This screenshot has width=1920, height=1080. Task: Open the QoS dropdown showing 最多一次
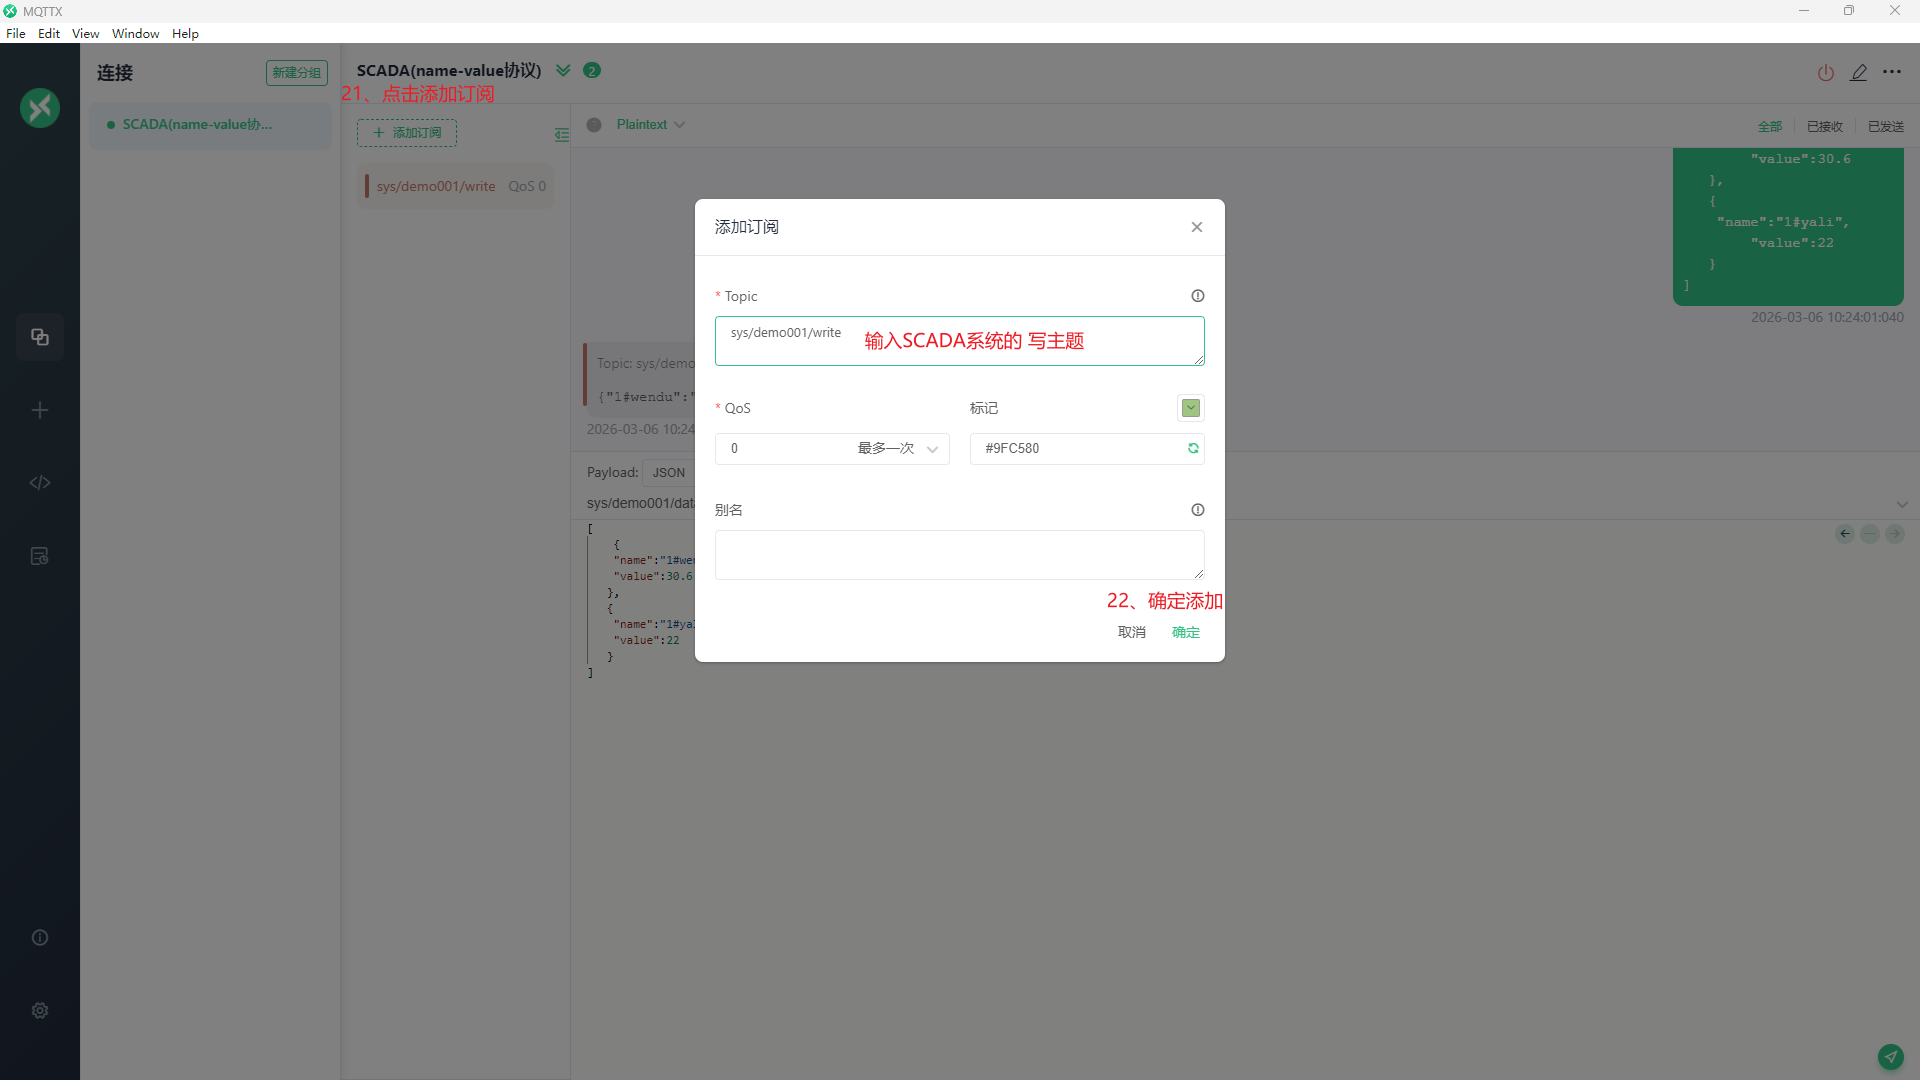(831, 449)
